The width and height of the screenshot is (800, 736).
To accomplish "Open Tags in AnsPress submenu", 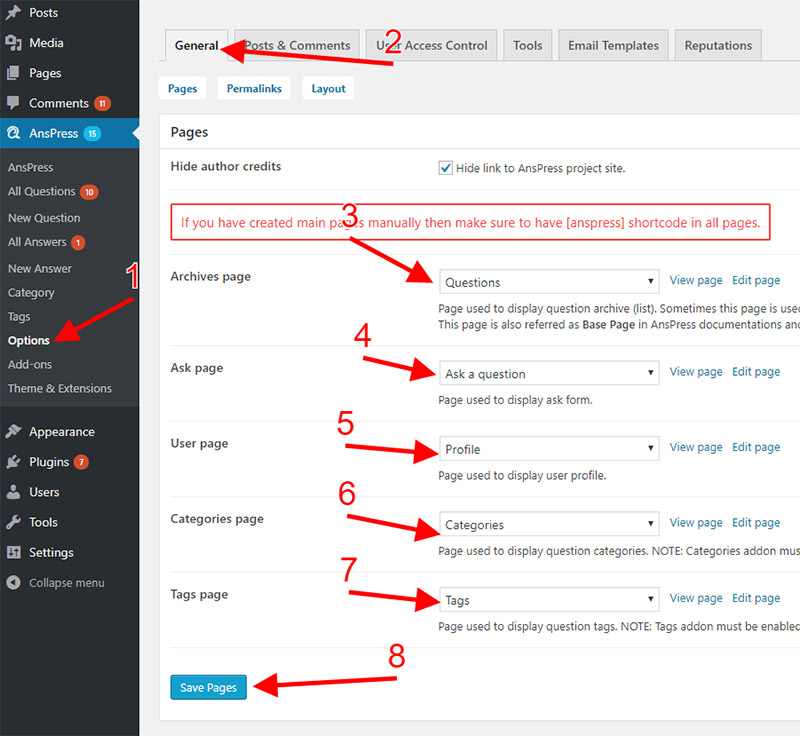I will click(19, 317).
